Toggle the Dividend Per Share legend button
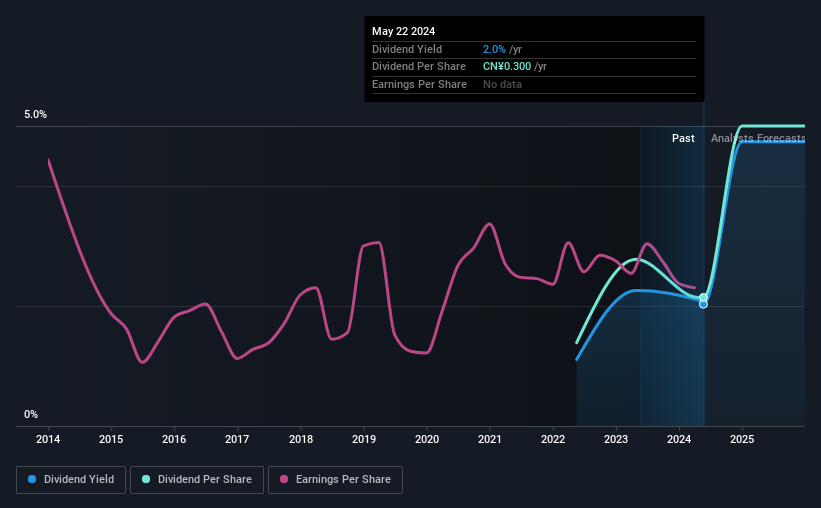Viewport: 821px width, 508px height. click(x=197, y=480)
